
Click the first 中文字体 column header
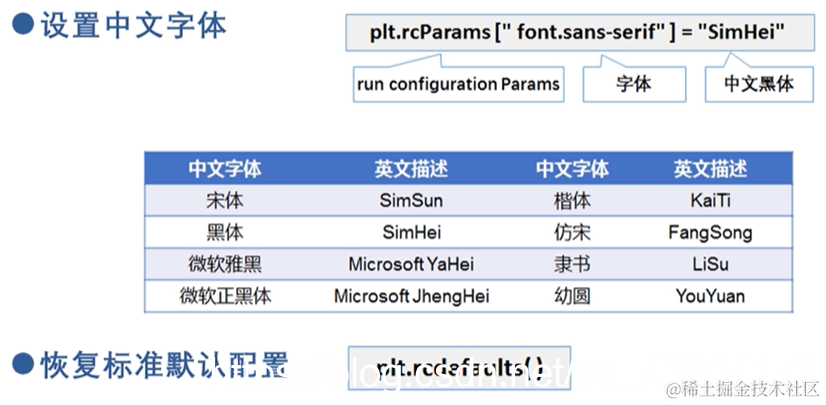[225, 169]
